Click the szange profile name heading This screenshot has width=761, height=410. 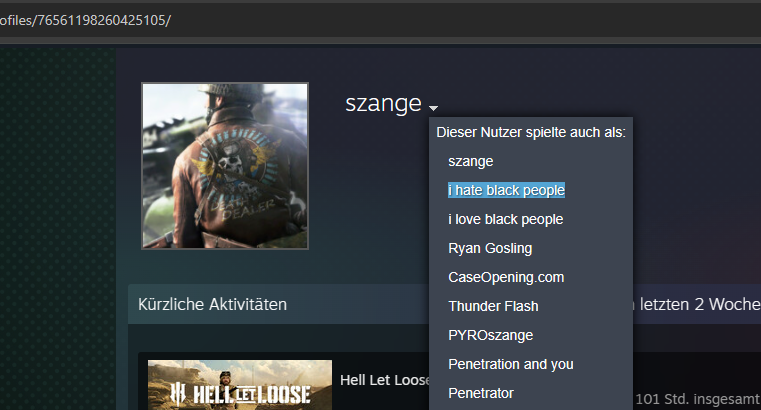click(x=383, y=103)
